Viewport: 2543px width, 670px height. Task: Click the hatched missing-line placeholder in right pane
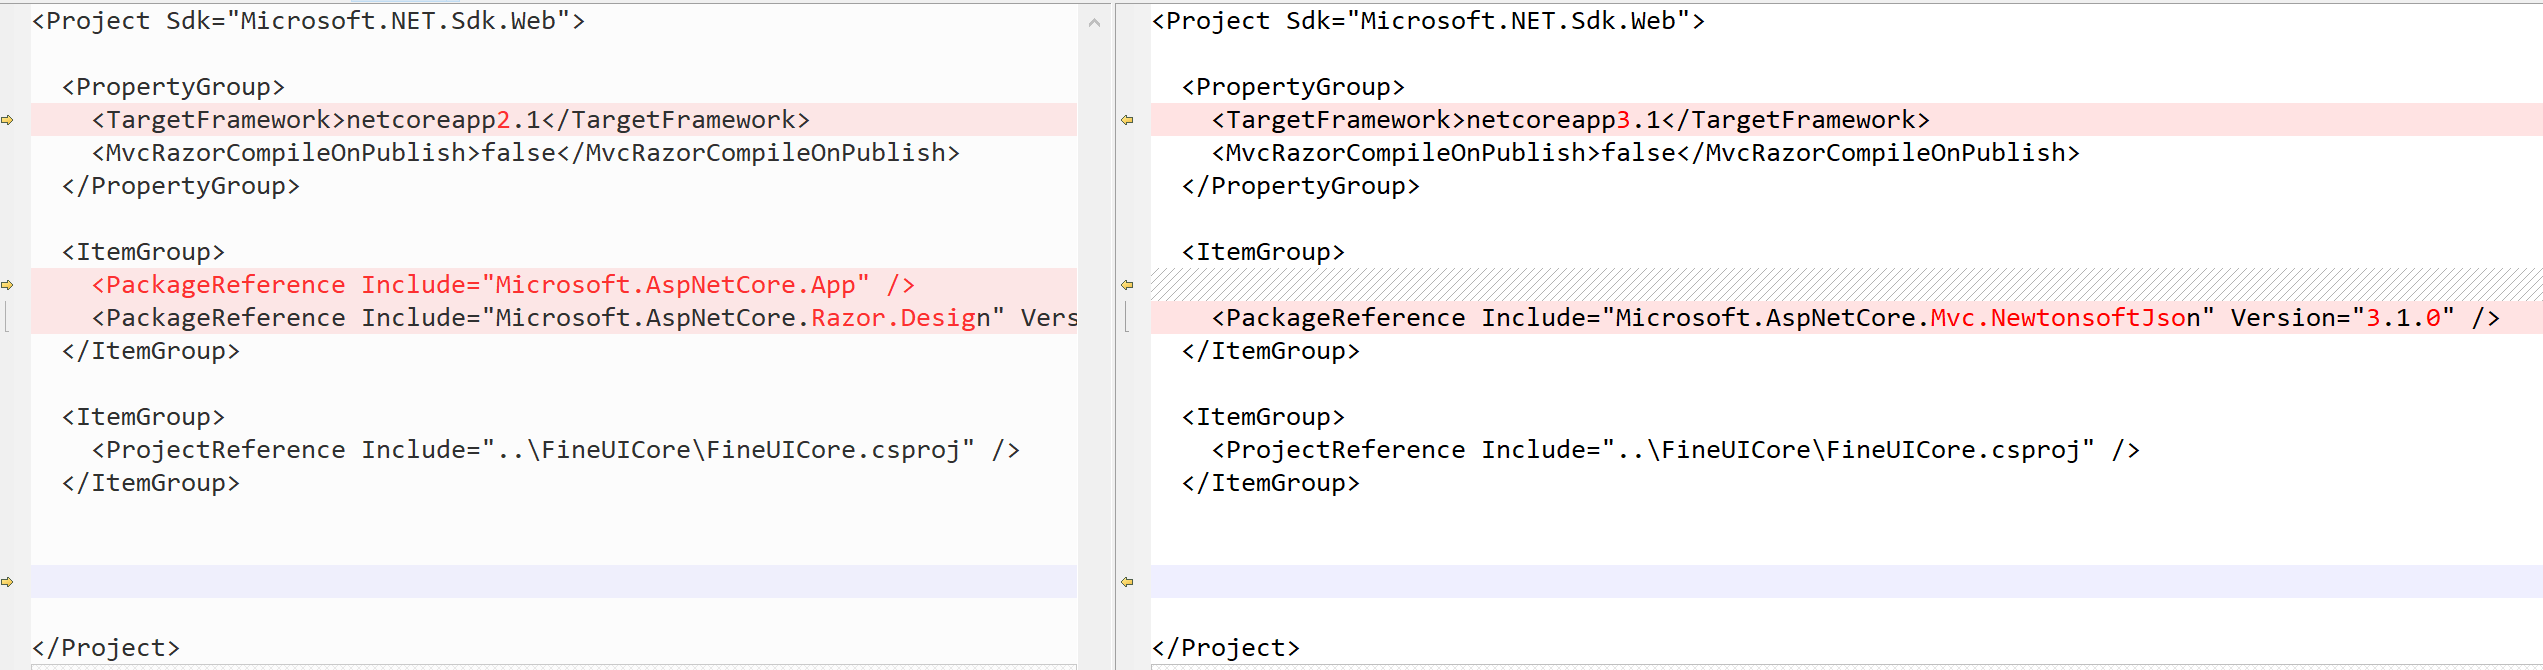(x=1846, y=285)
